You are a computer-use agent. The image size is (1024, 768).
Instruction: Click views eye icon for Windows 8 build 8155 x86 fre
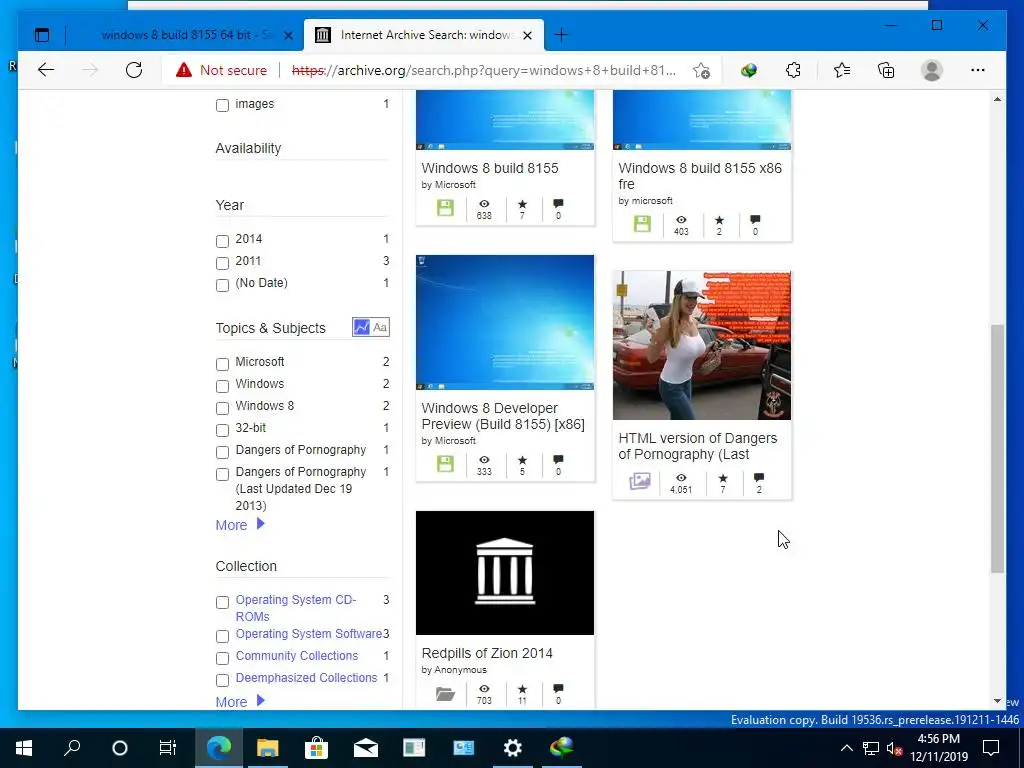[681, 219]
